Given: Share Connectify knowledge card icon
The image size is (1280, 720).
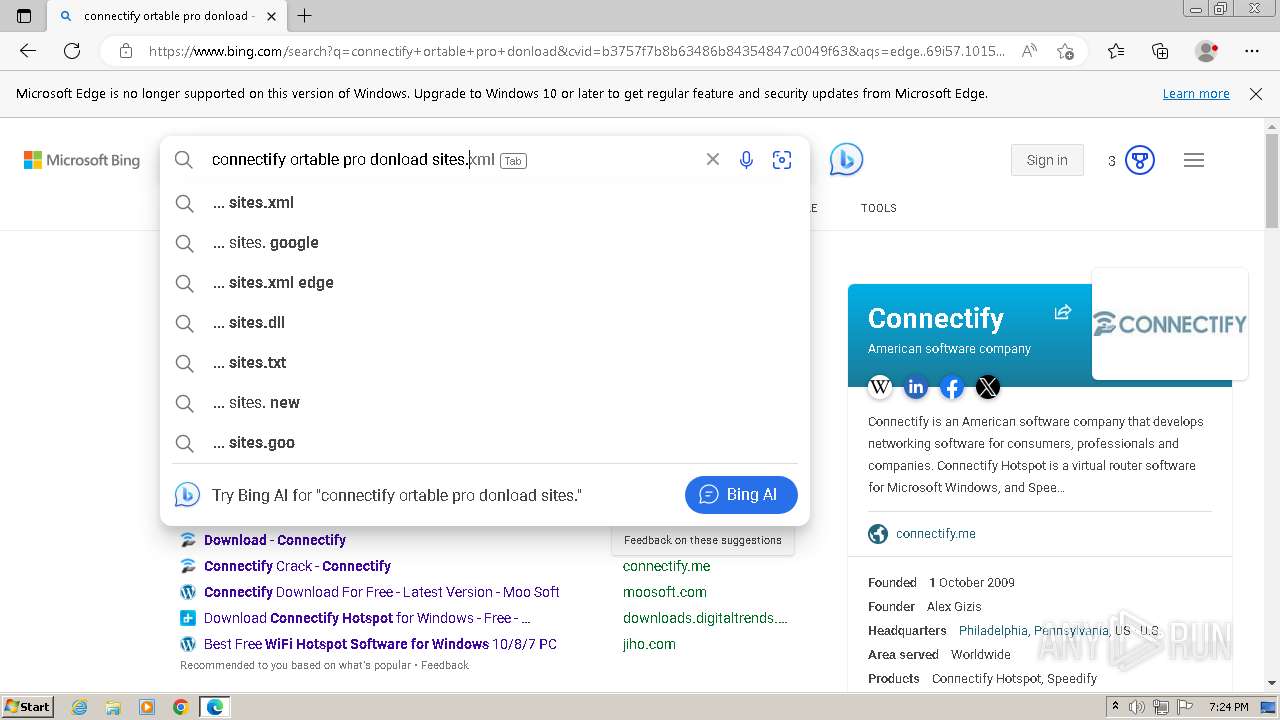Looking at the screenshot, I should pos(1063,312).
